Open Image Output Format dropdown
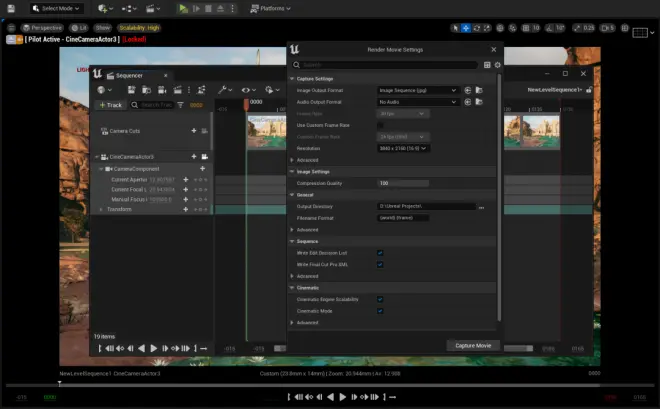The height and width of the screenshot is (409, 660). [x=418, y=90]
